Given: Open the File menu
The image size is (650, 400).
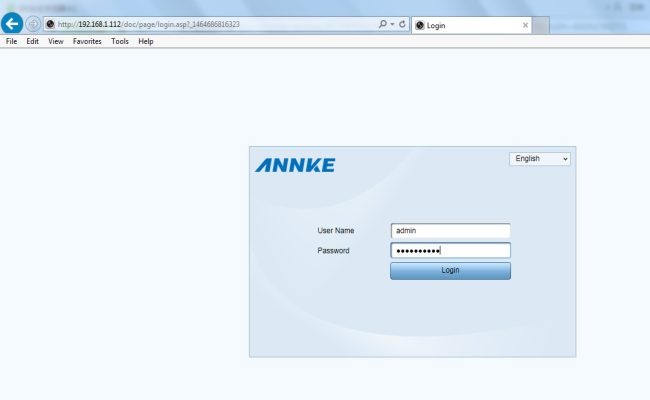Looking at the screenshot, I should (x=12, y=42).
